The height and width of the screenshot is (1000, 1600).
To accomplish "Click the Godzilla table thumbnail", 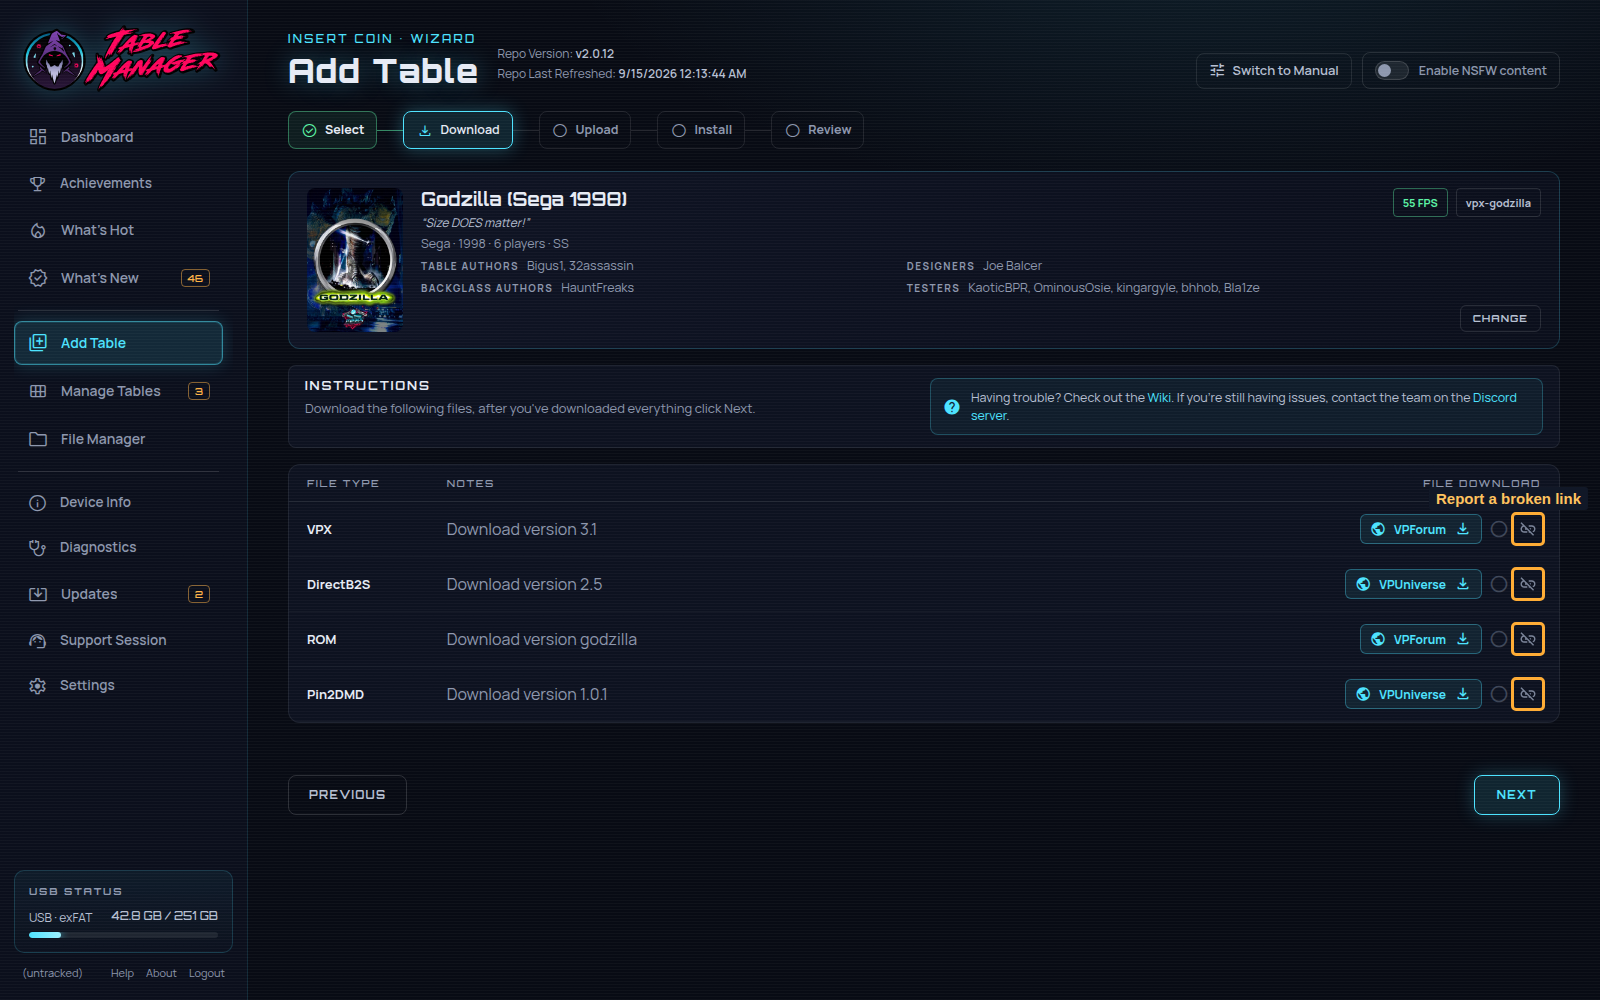I will tap(355, 260).
